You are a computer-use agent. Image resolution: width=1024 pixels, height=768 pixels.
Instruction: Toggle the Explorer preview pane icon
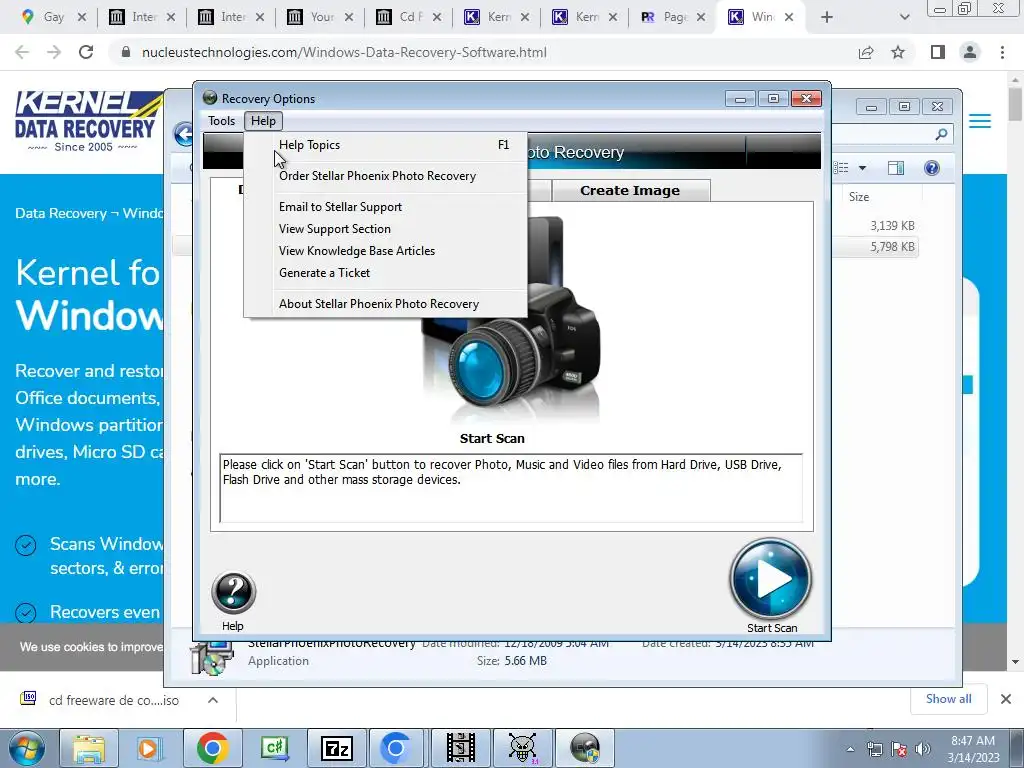(x=896, y=168)
